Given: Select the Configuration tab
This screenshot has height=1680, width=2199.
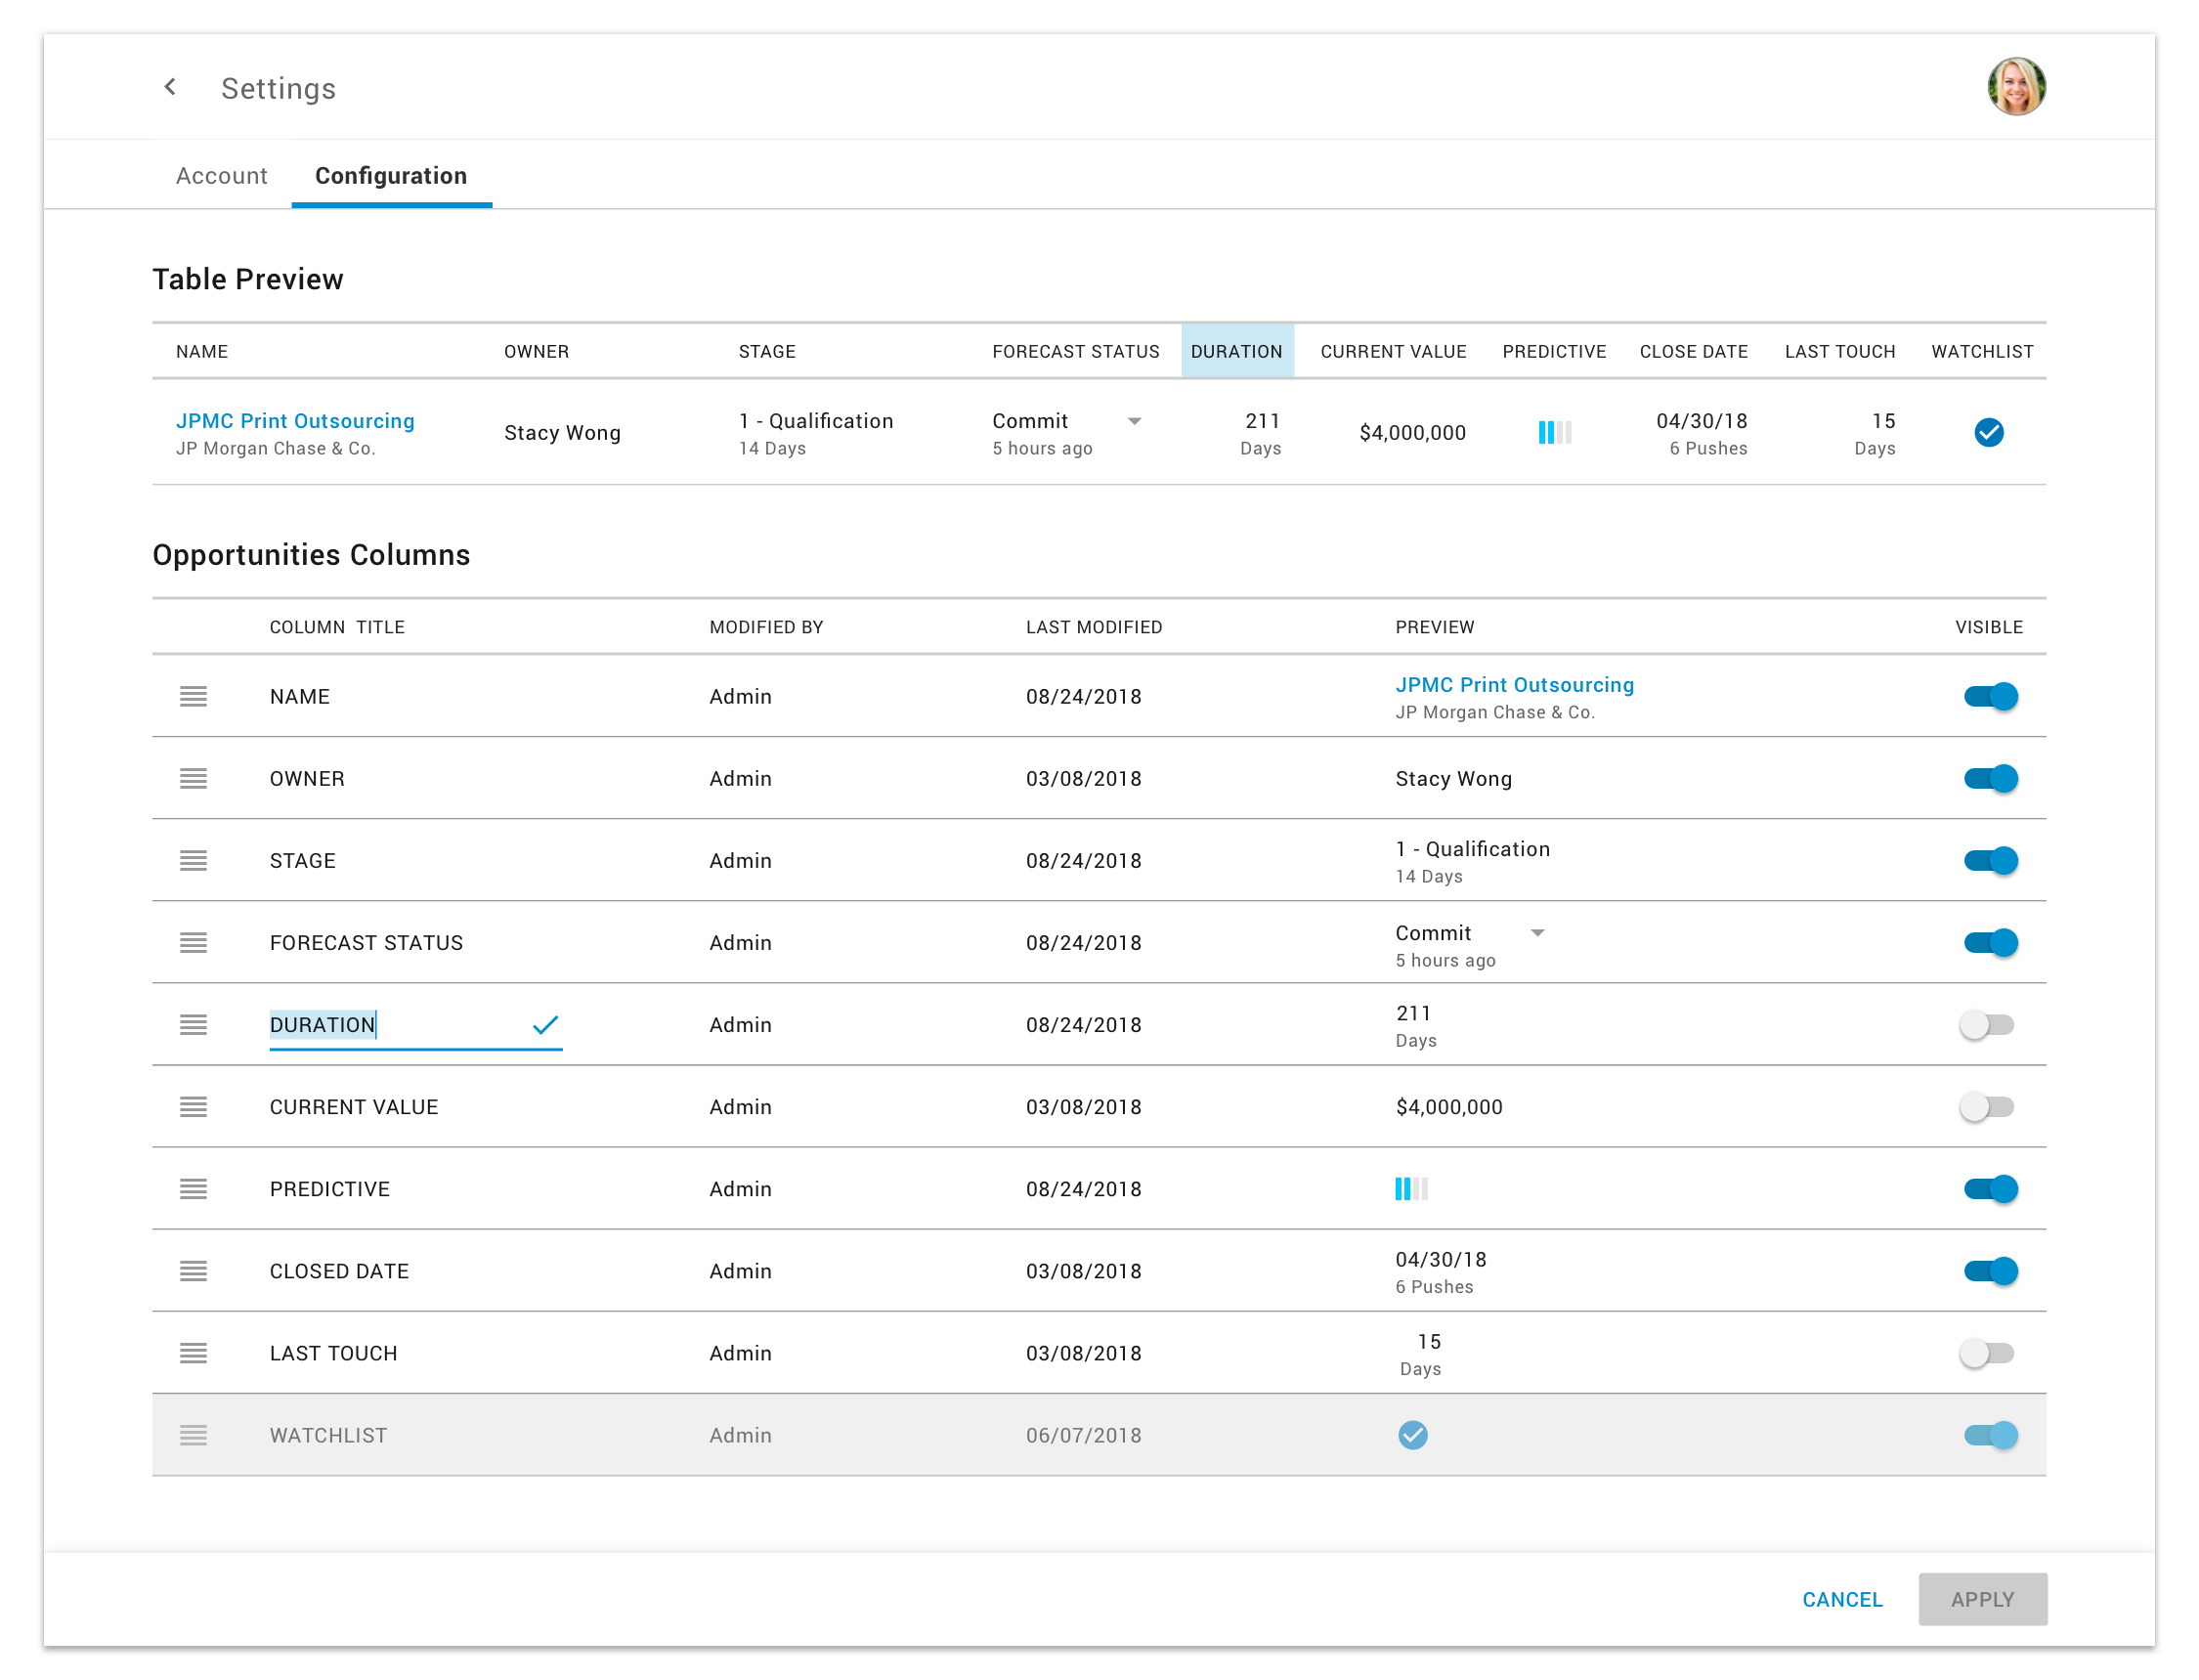Looking at the screenshot, I should pyautogui.click(x=390, y=176).
